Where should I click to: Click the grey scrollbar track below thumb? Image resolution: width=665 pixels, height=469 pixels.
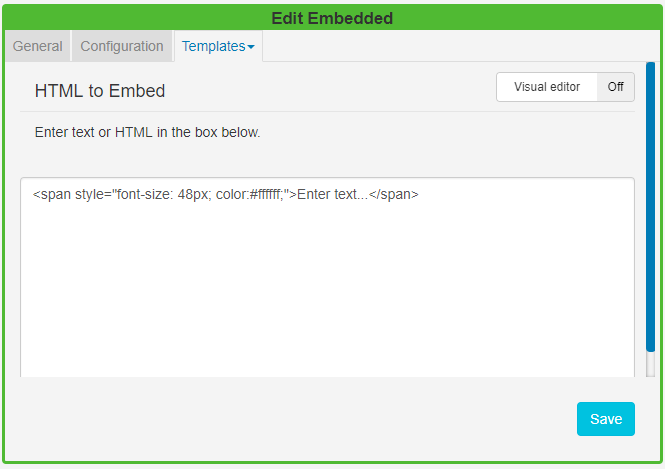[650, 366]
